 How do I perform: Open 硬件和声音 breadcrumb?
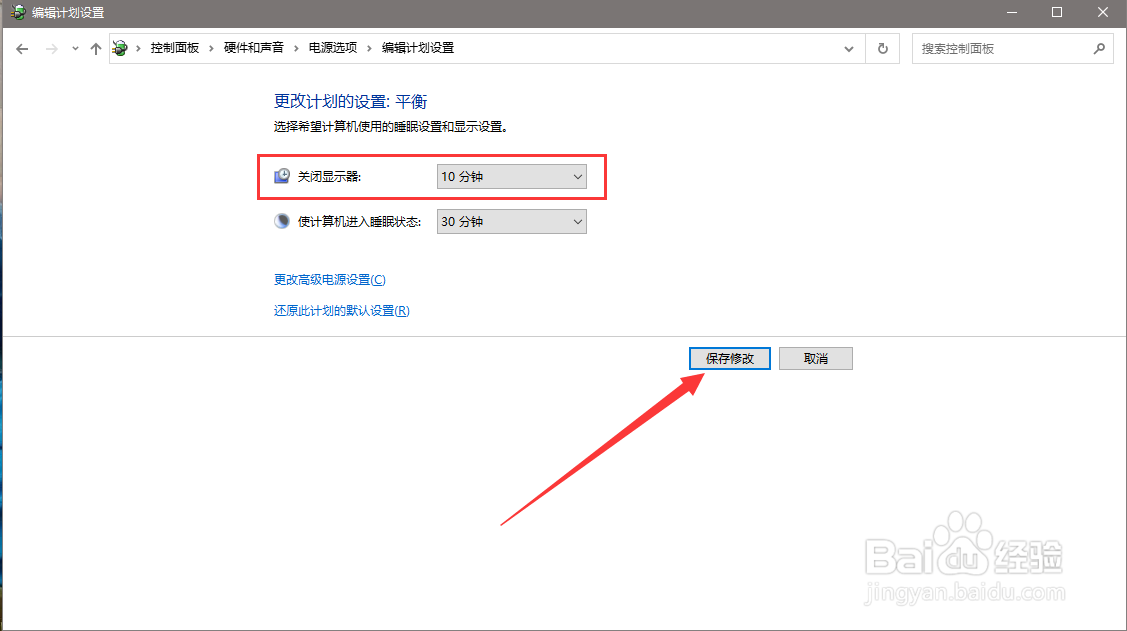(x=254, y=48)
